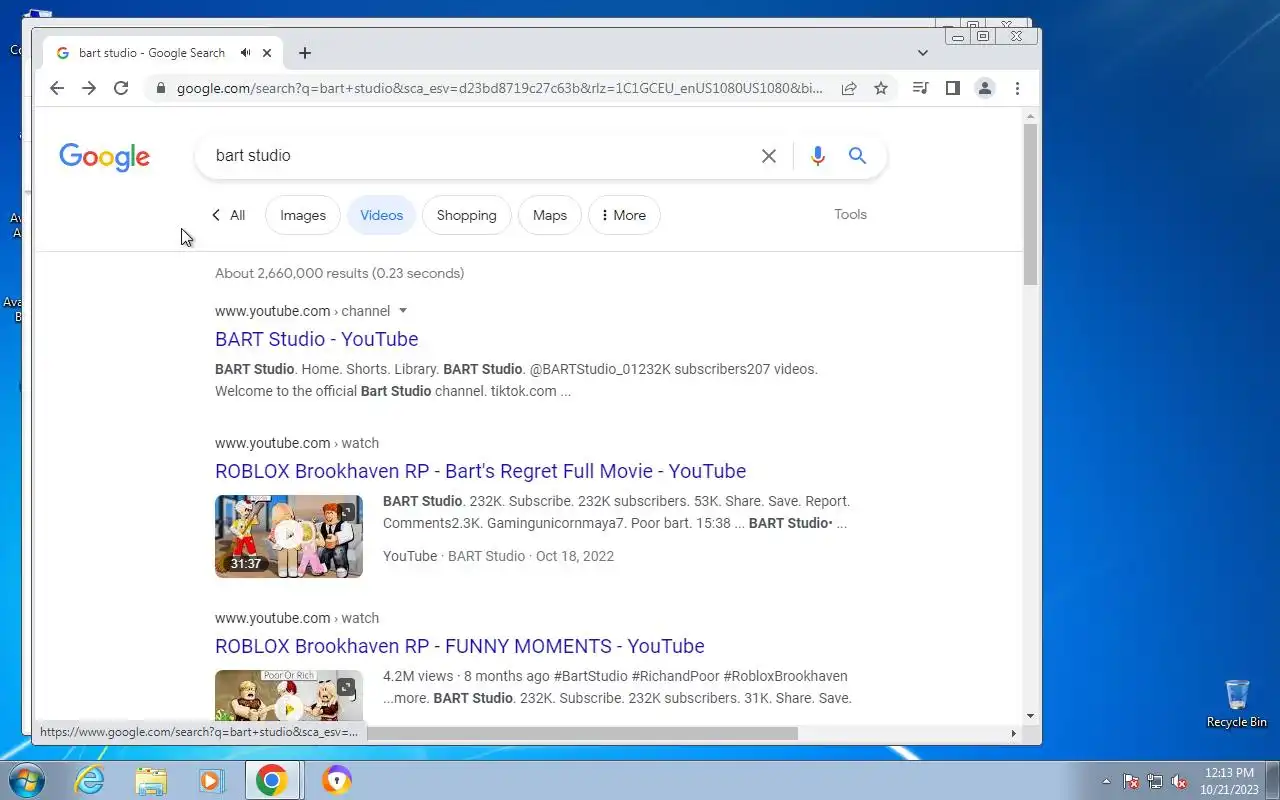This screenshot has height=800, width=1280.
Task: Click the browser forward arrow
Action: point(89,88)
